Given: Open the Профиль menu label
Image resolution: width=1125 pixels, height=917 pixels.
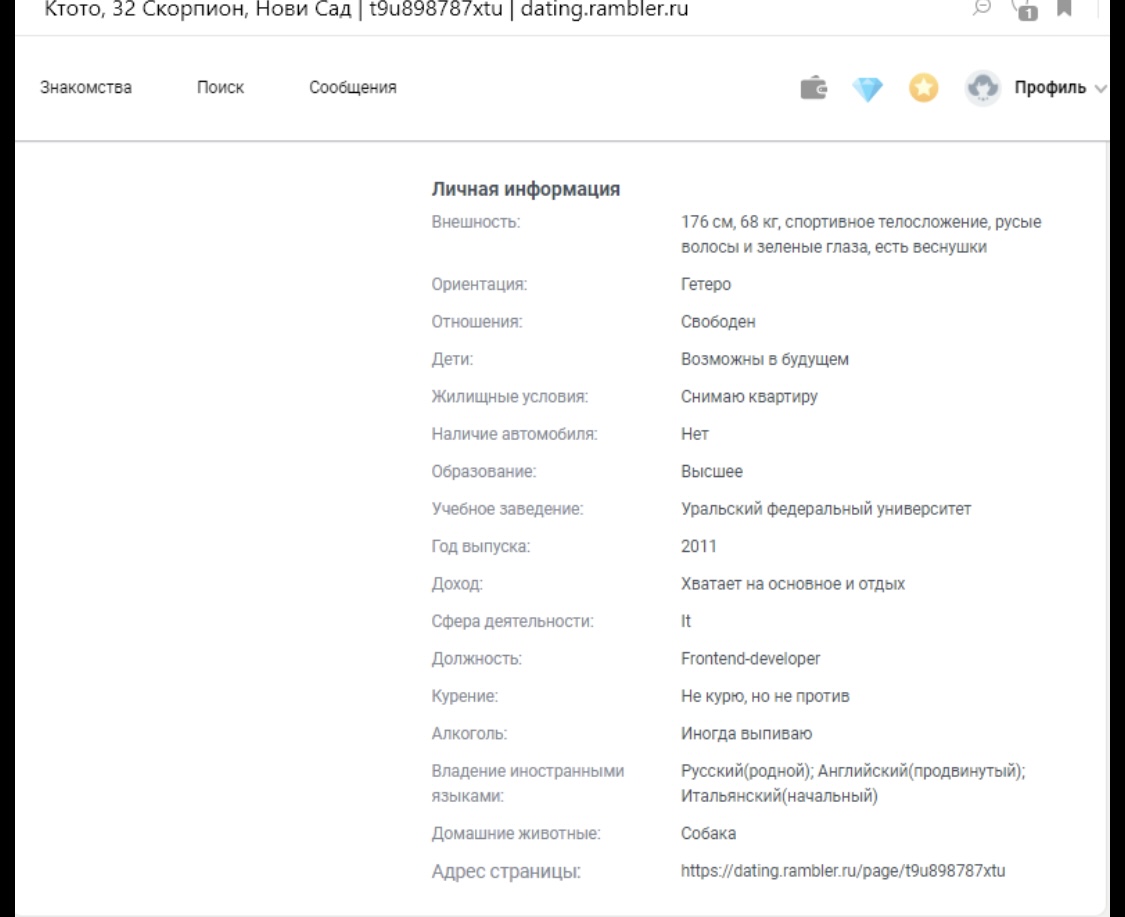Looking at the screenshot, I should [x=1049, y=88].
